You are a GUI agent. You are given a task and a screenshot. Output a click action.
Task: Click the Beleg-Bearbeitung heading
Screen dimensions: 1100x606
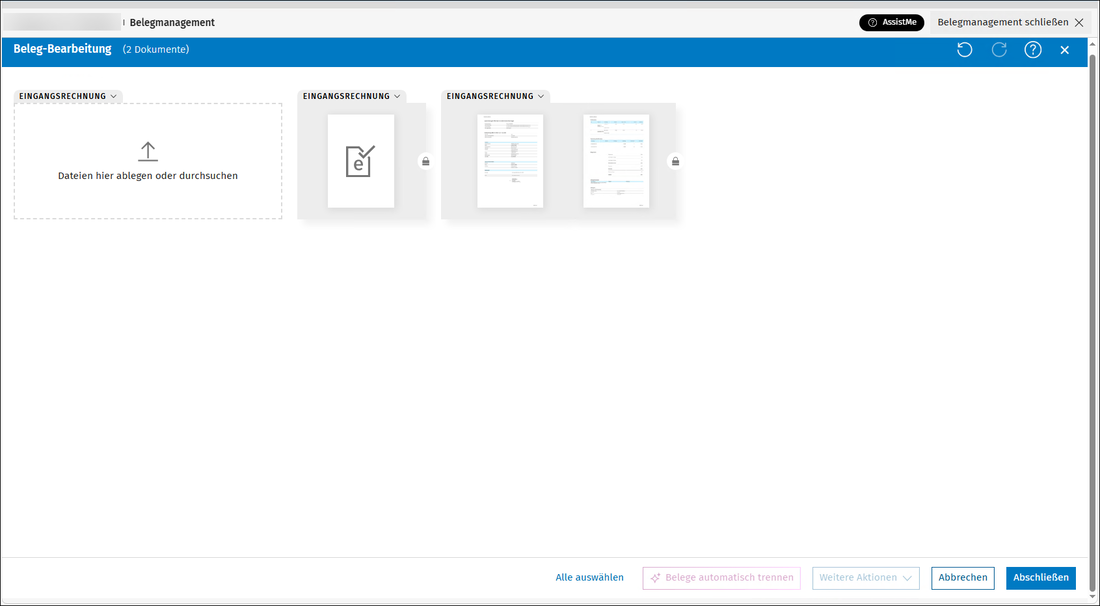(62, 49)
